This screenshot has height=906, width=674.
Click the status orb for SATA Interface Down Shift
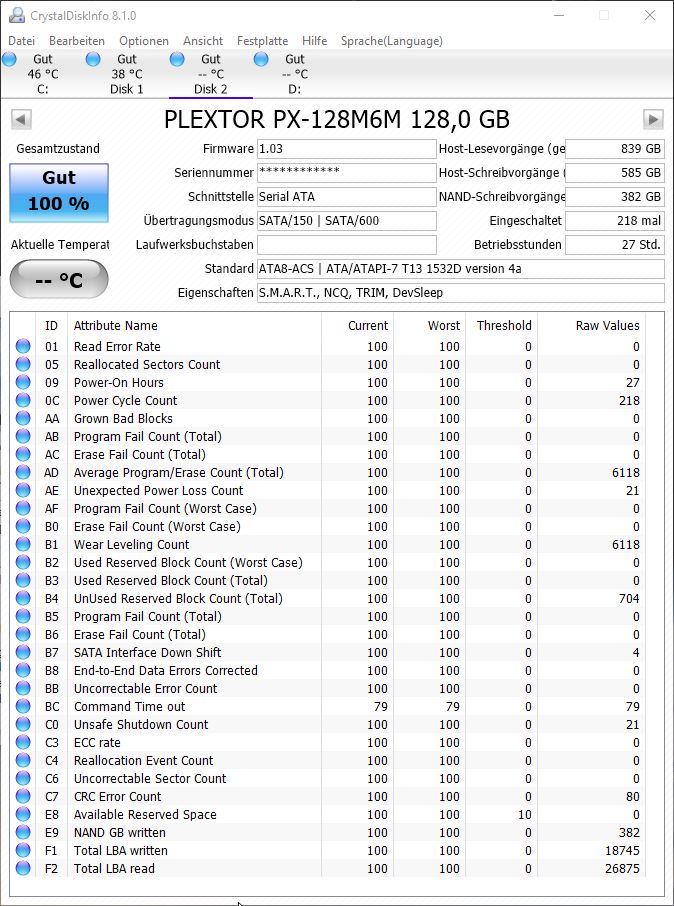(23, 652)
